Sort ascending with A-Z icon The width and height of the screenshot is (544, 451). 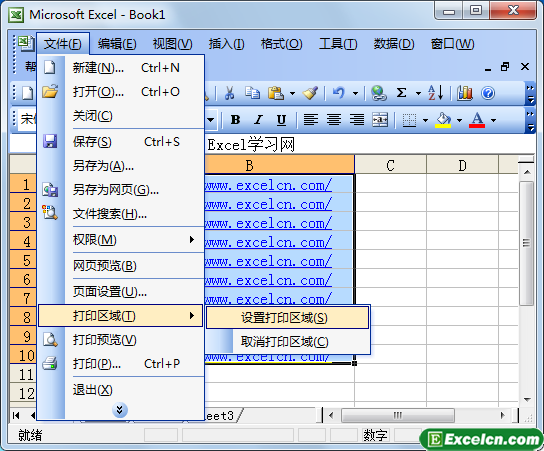coord(435,93)
